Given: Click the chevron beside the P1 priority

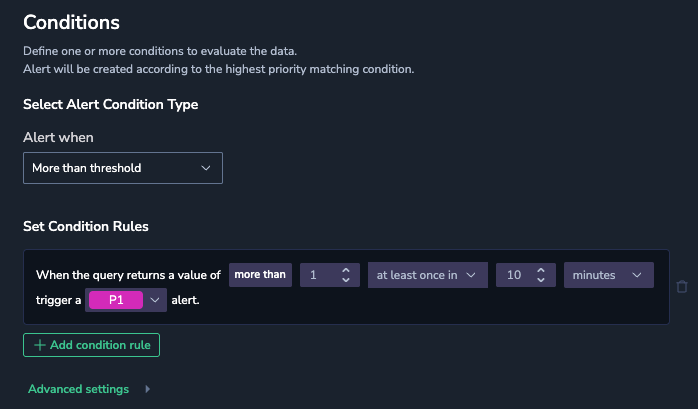Looking at the screenshot, I should (x=155, y=300).
